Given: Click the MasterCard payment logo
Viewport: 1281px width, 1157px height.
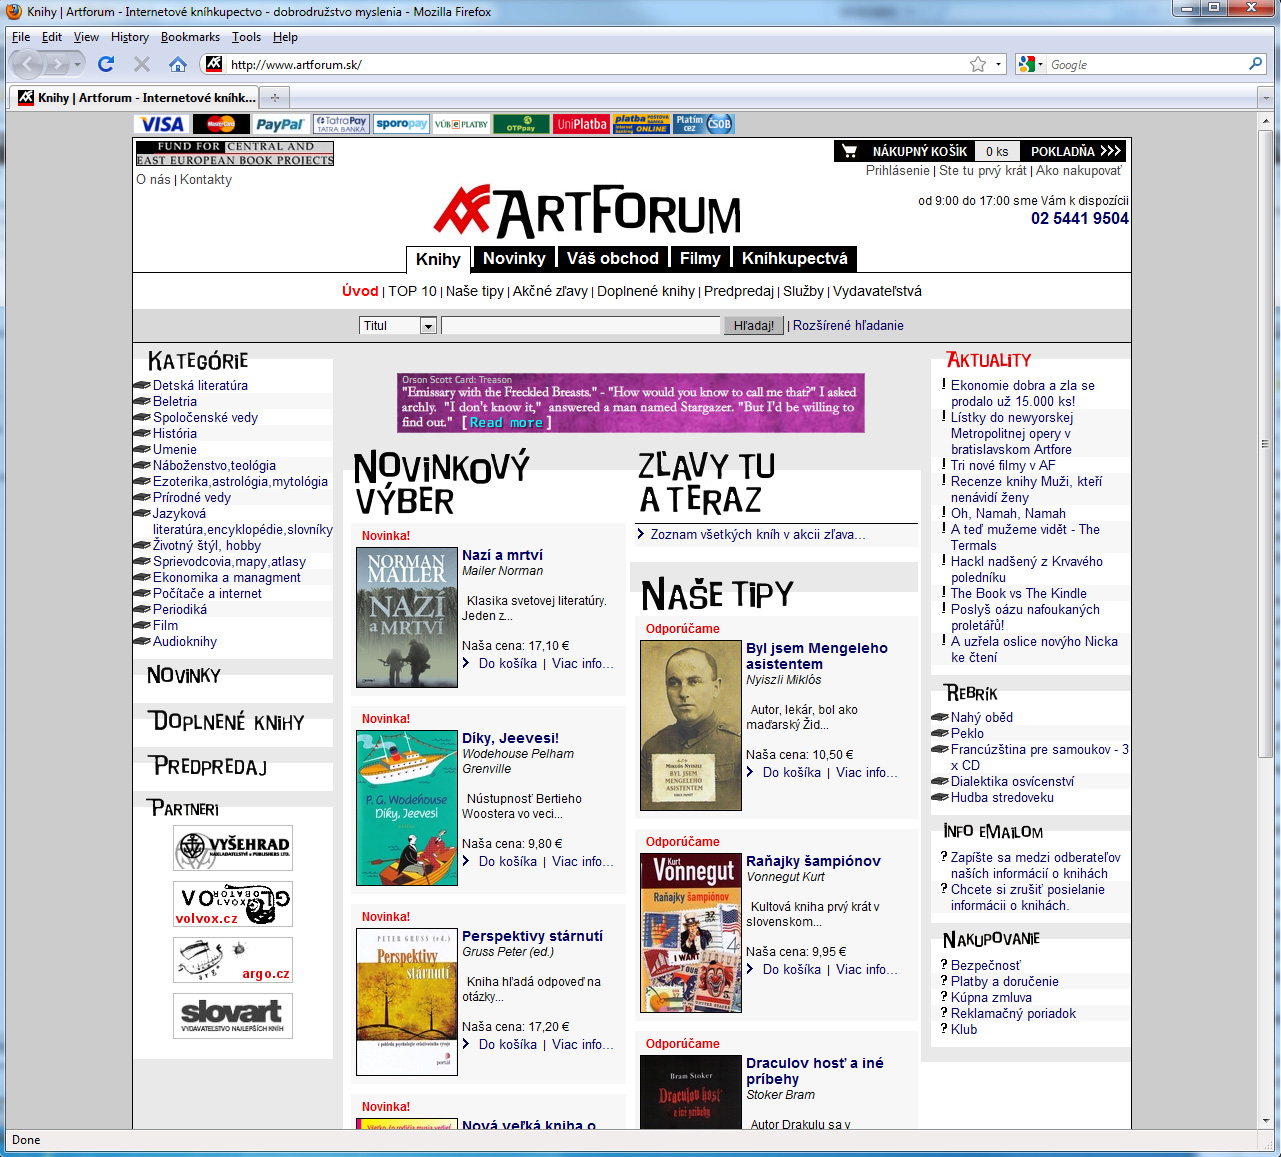Looking at the screenshot, I should click(x=221, y=124).
